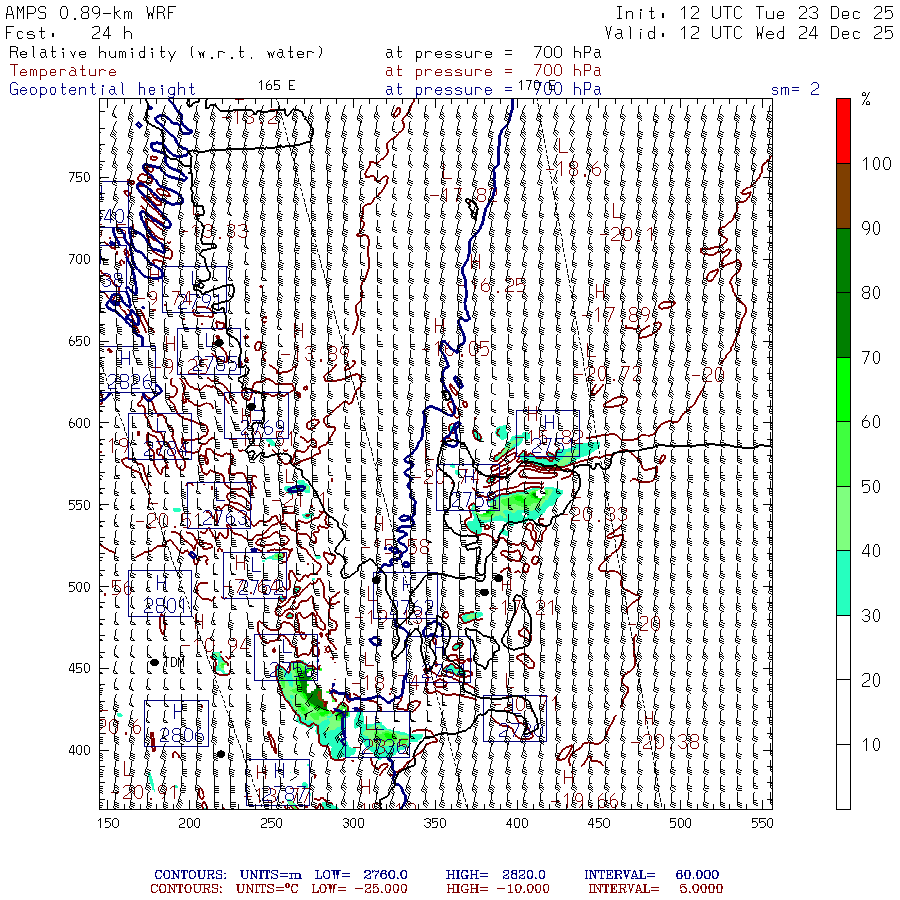The width and height of the screenshot is (900, 900).
Task: Click the '10' color bar tick label
Action: [x=871, y=745]
